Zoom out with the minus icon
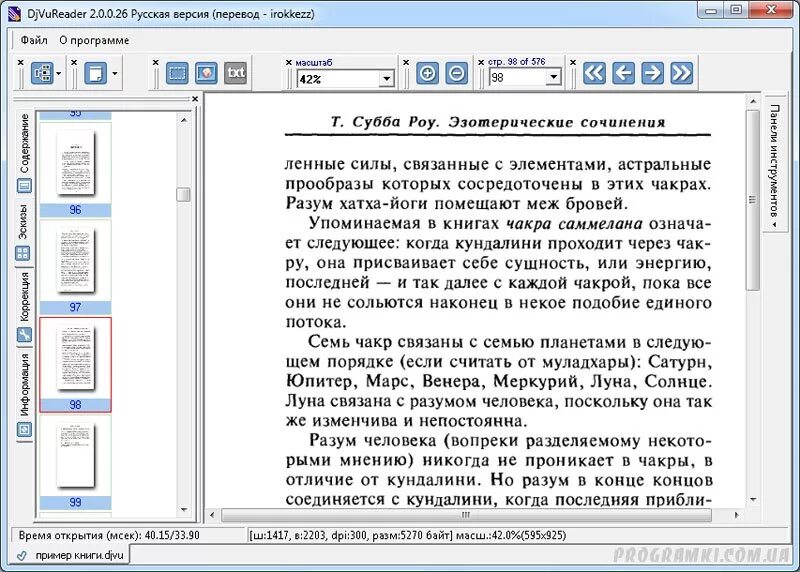 click(456, 73)
